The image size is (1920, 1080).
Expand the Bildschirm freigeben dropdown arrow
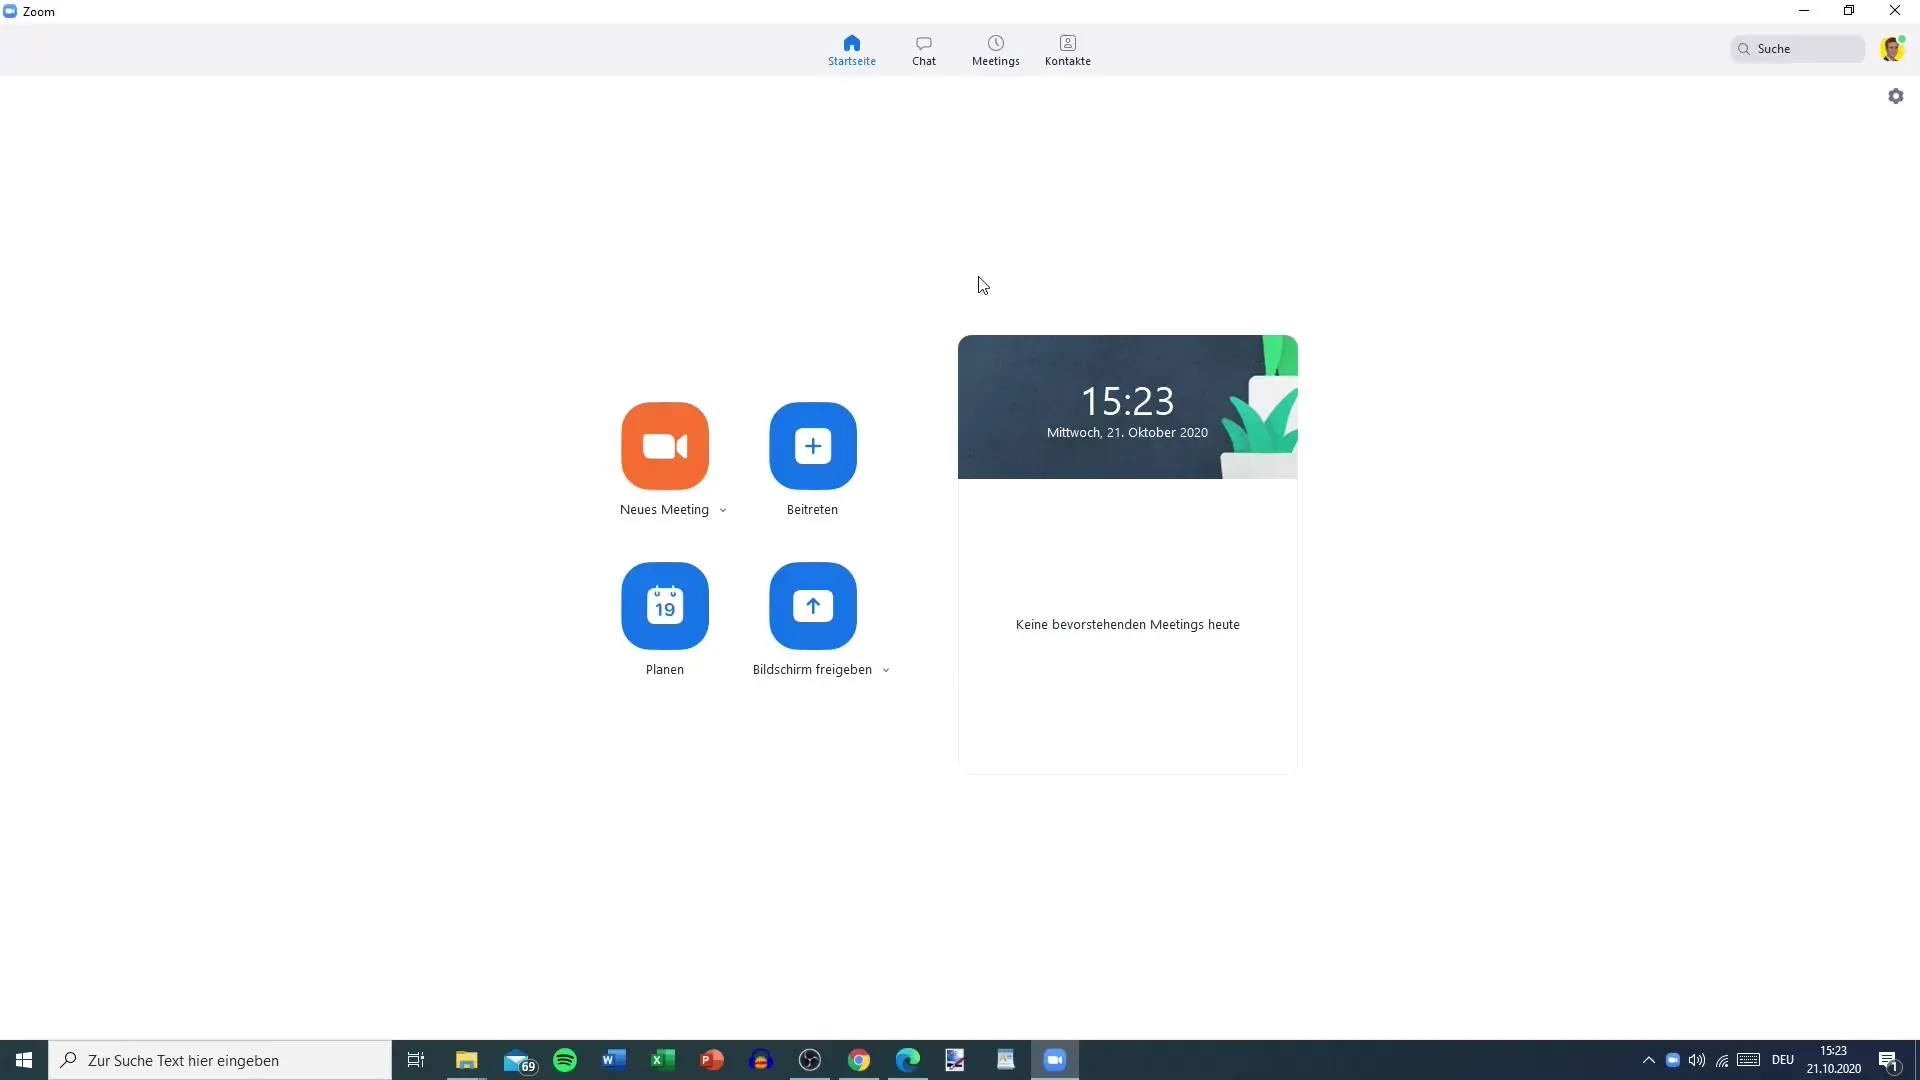[885, 670]
